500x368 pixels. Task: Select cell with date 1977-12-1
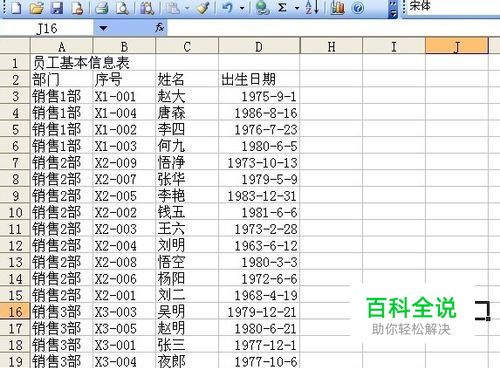coord(259,345)
